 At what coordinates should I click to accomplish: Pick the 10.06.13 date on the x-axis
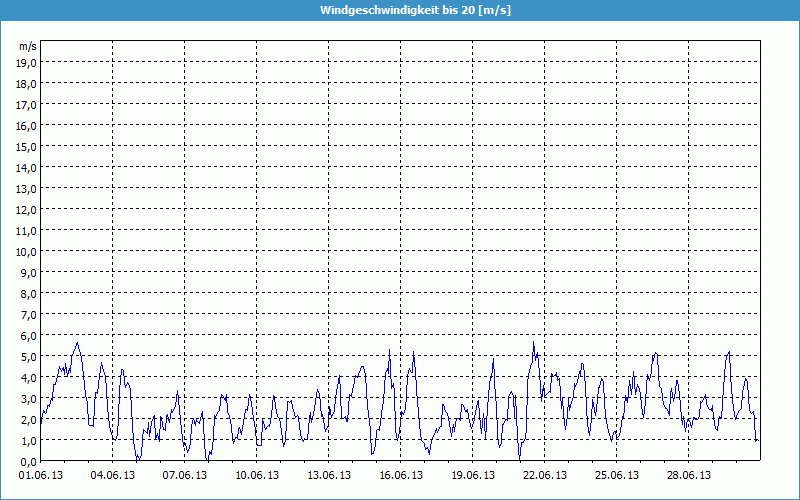click(x=257, y=476)
